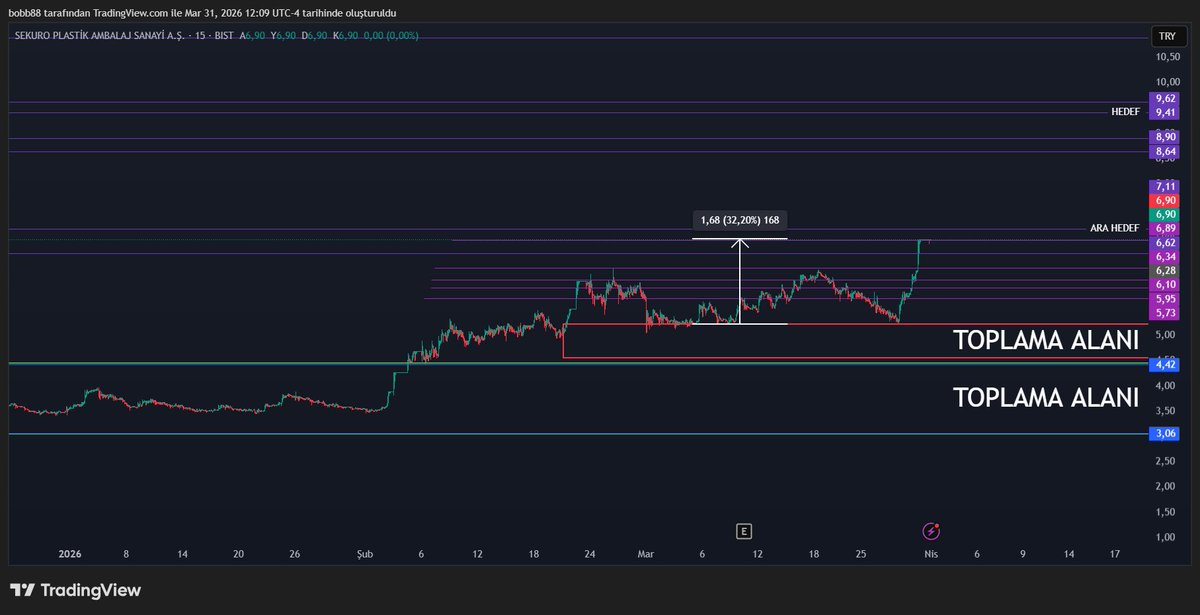1200x615 pixels.
Task: Click the green 6,90 price label
Action: [x=1166, y=214]
